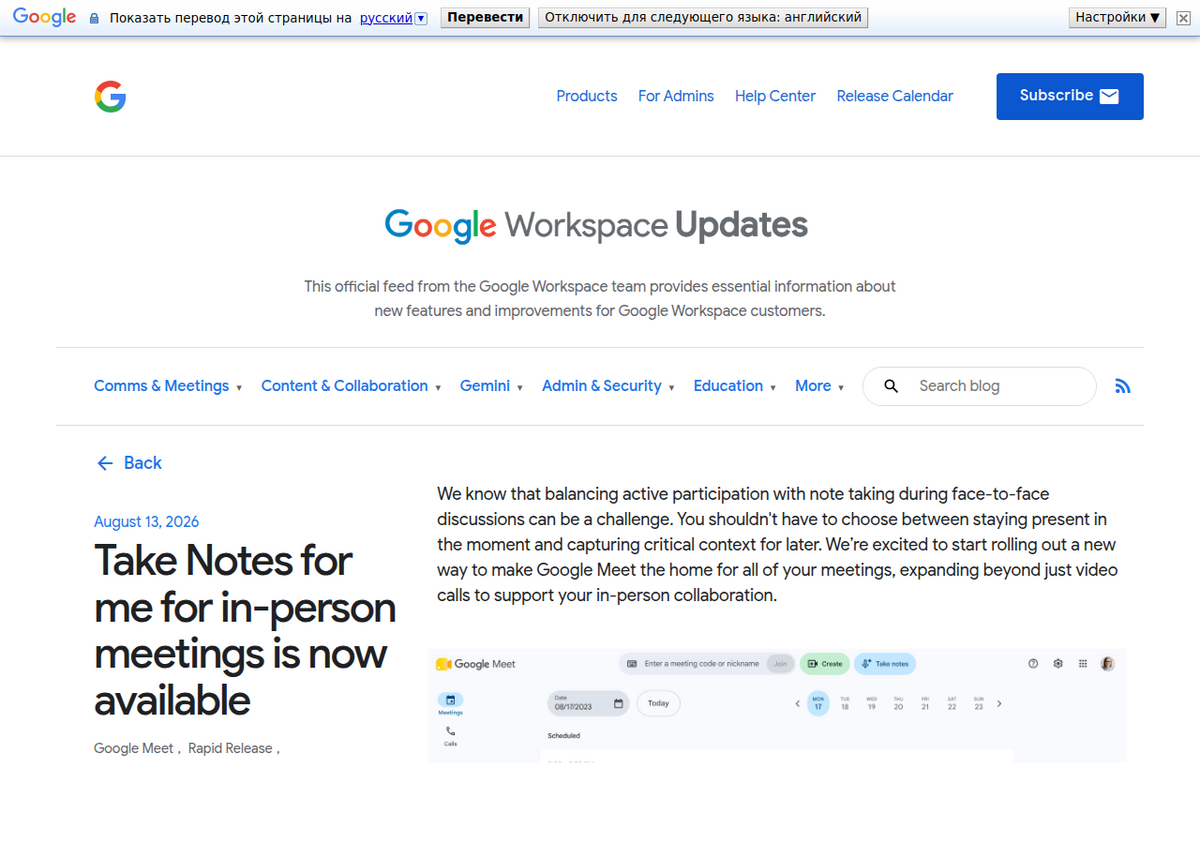This screenshot has width=1200, height=844.
Task: Click the Scheduled label in the Meet screenshot
Action: pyautogui.click(x=564, y=736)
